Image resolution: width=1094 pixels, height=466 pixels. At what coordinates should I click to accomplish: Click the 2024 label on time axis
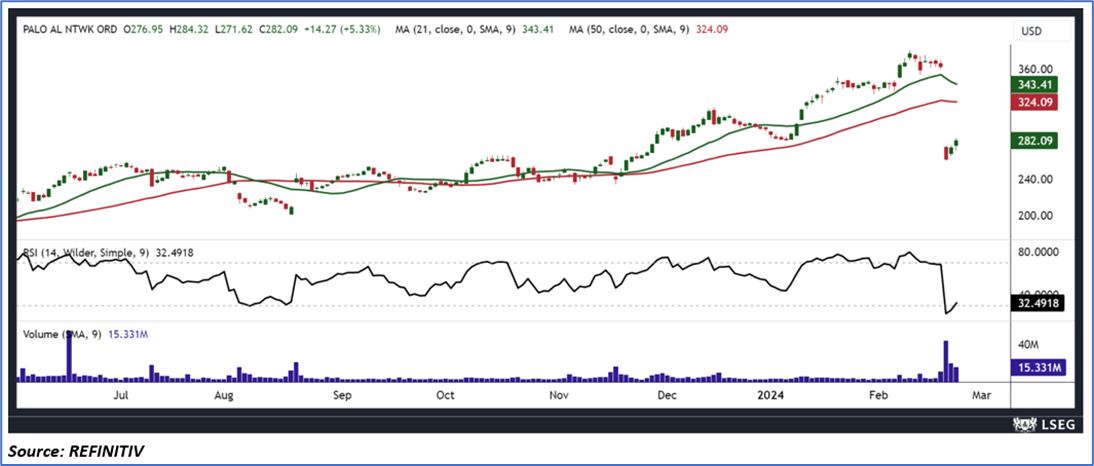(772, 396)
